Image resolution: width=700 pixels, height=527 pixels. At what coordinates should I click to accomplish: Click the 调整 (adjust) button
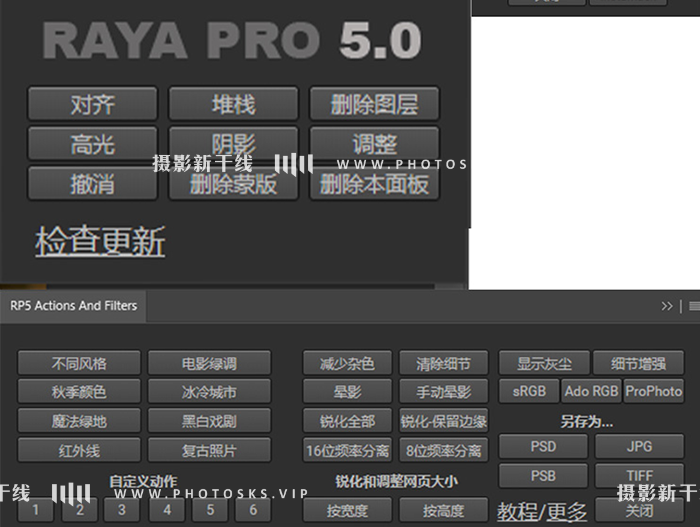pyautogui.click(x=375, y=144)
